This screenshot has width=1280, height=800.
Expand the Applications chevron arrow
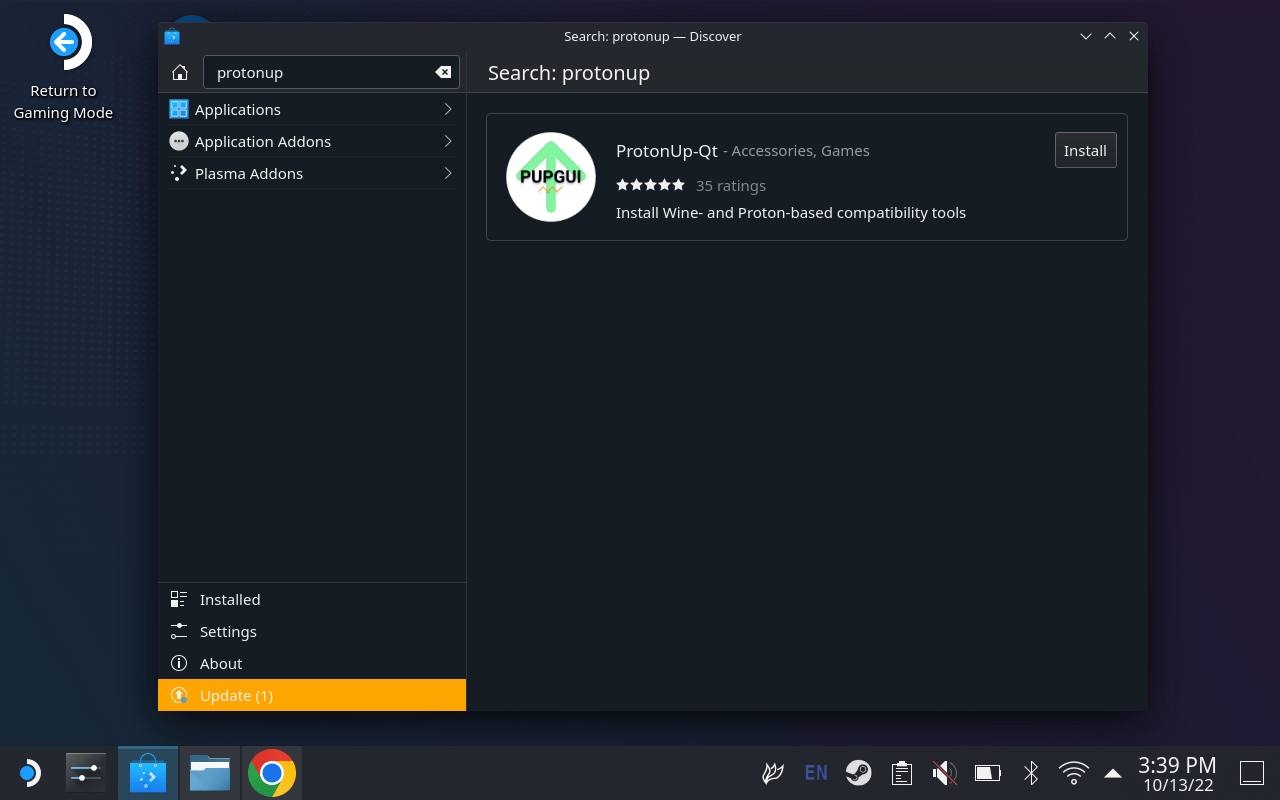(x=448, y=109)
